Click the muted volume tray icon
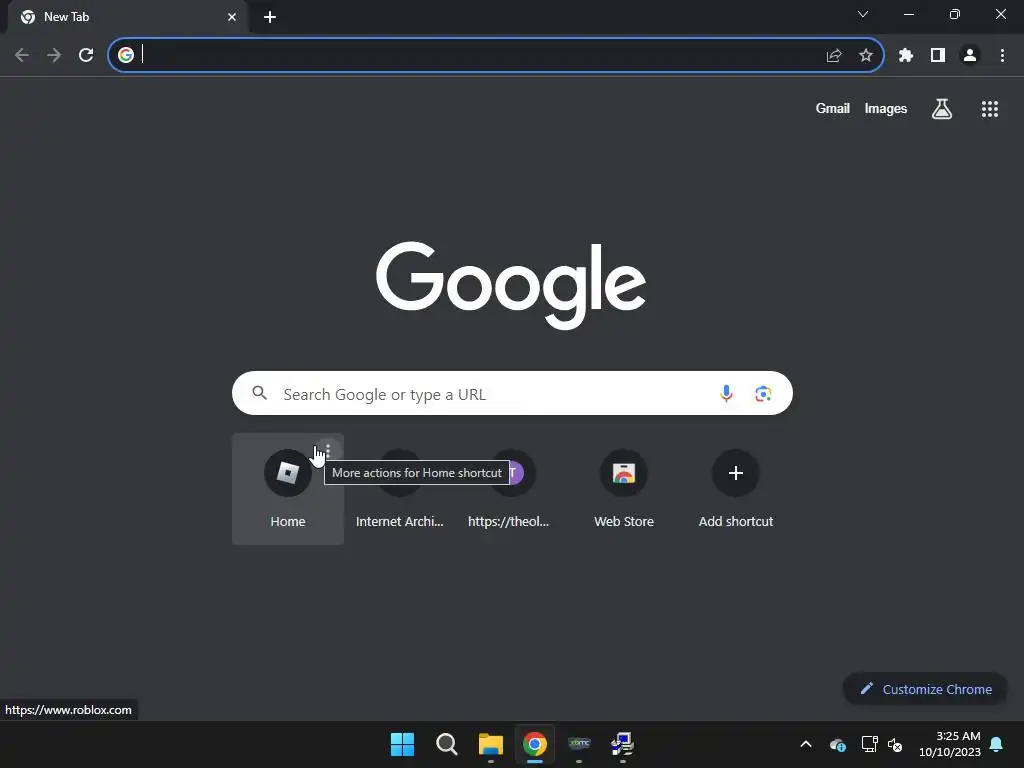Screen dimensions: 1024x768 click(x=895, y=744)
